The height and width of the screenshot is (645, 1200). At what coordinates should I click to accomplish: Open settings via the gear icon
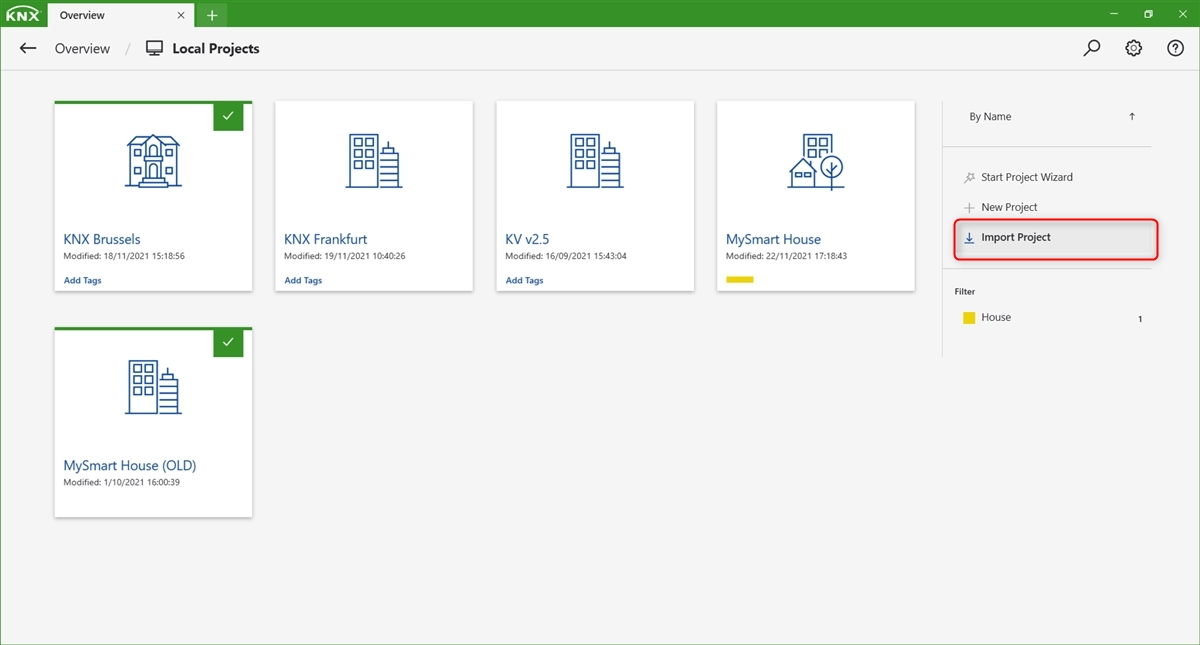pyautogui.click(x=1133, y=48)
